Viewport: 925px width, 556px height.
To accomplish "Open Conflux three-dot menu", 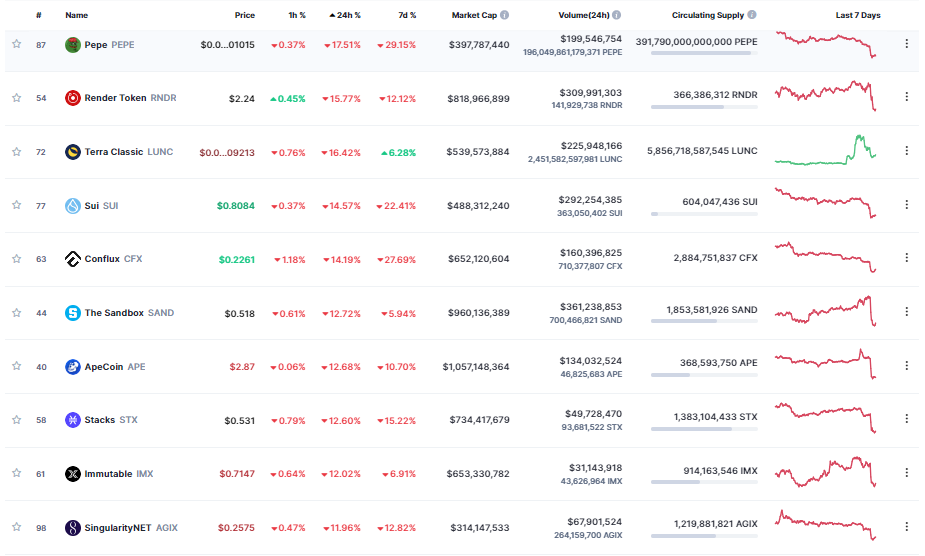I will (907, 257).
